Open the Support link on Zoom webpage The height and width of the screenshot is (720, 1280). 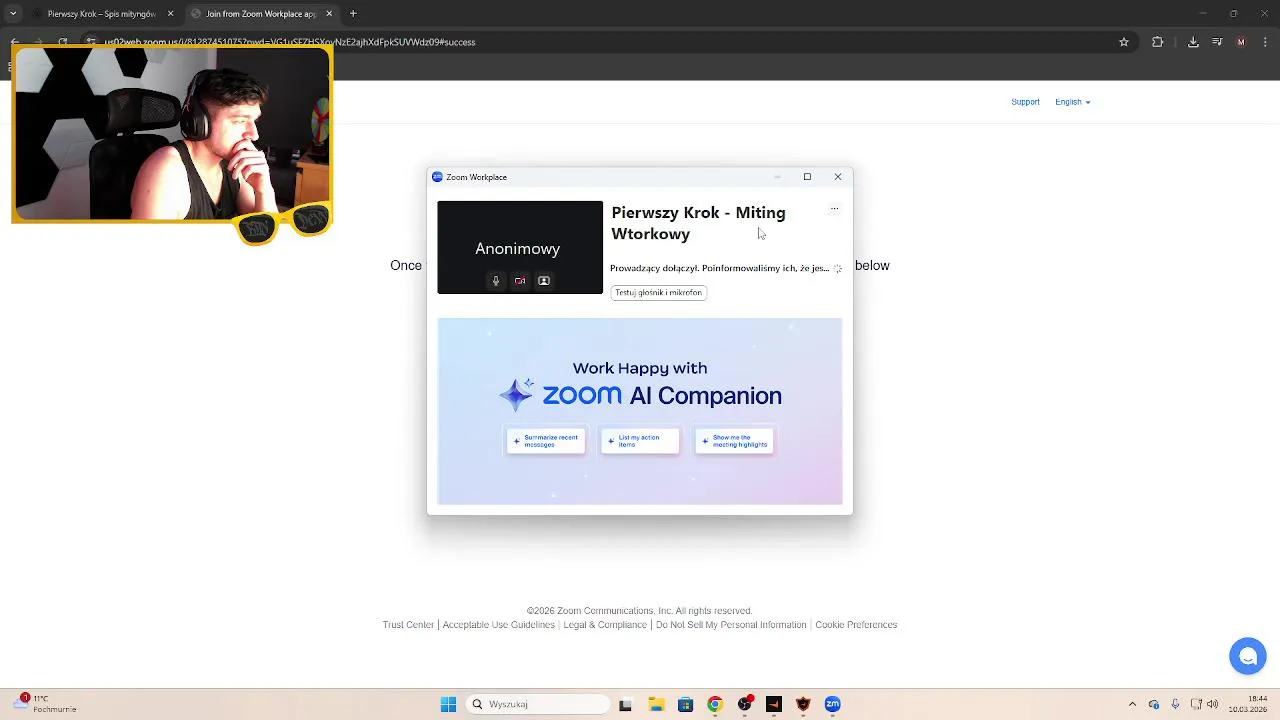tap(1025, 102)
